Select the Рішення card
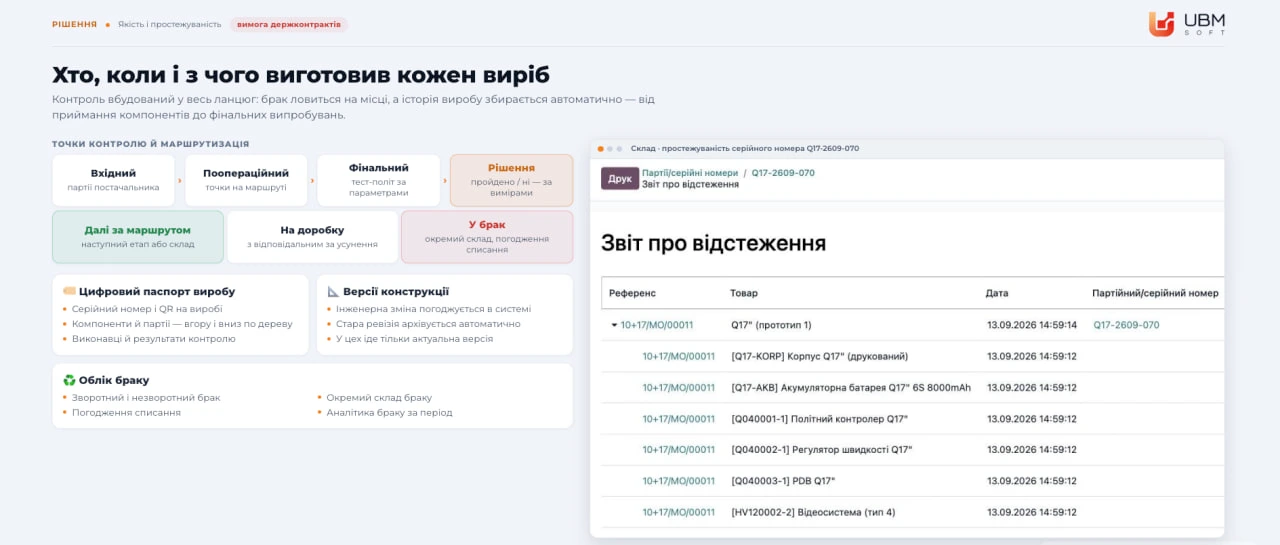 511,180
